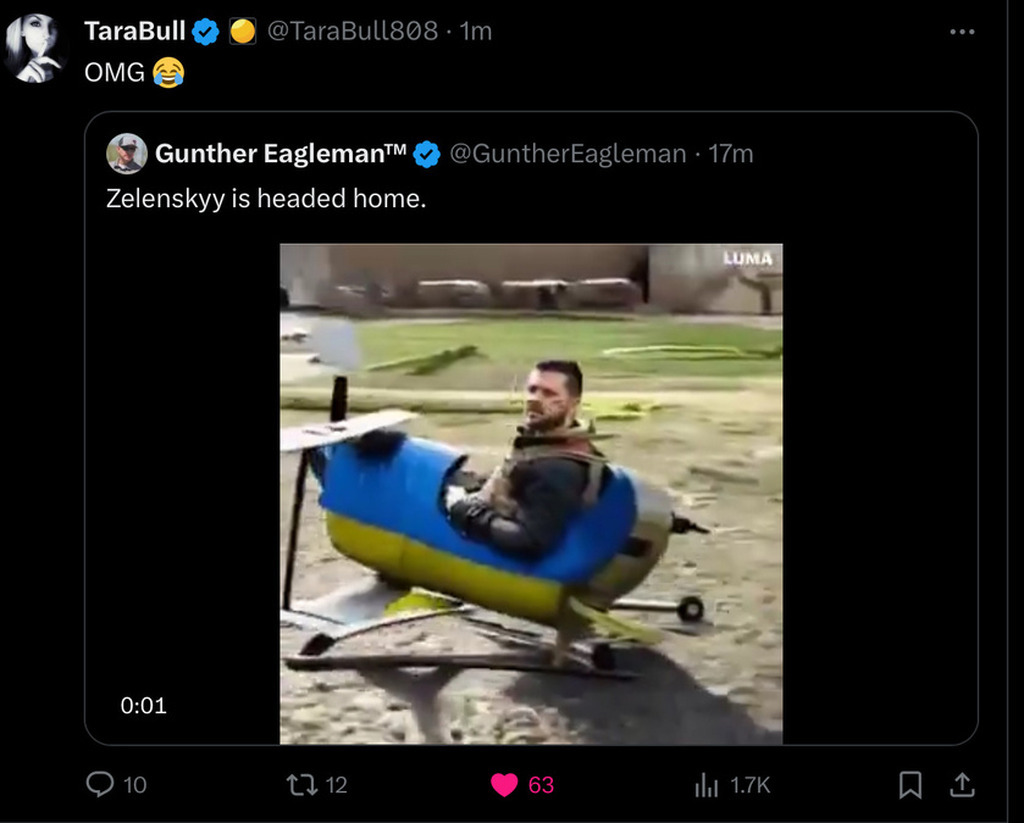Toggle the pink heart like button
Image resolution: width=1024 pixels, height=823 pixels.
point(504,785)
